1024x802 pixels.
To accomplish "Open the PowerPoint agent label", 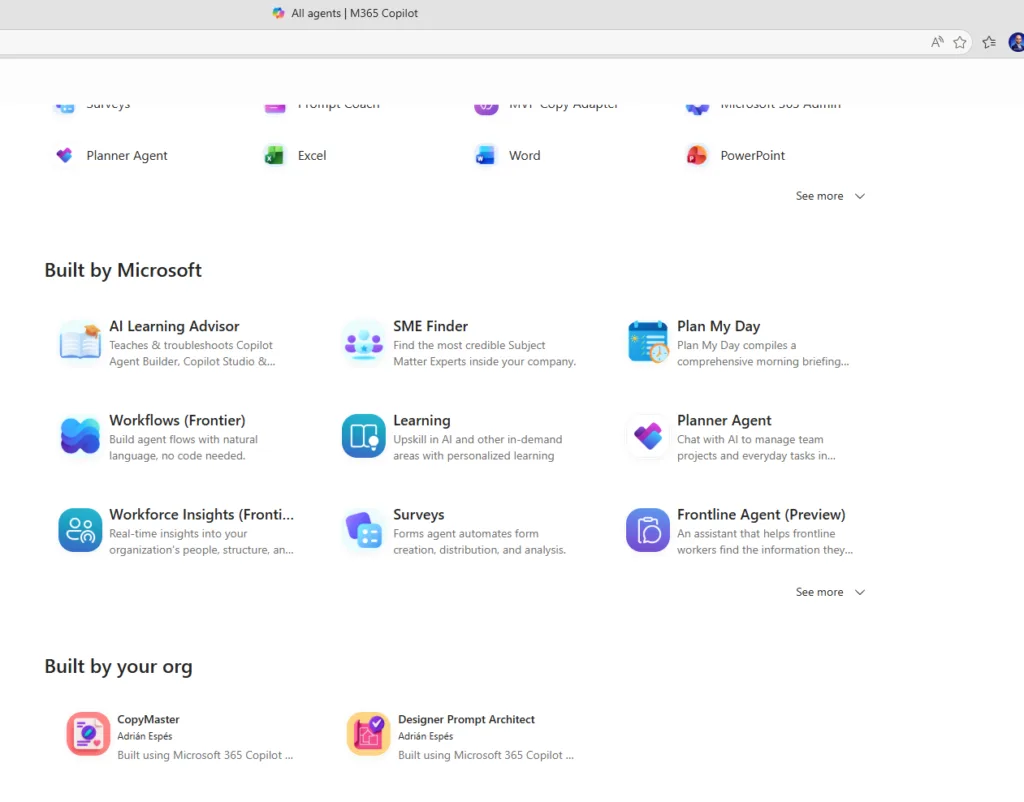I will point(752,155).
